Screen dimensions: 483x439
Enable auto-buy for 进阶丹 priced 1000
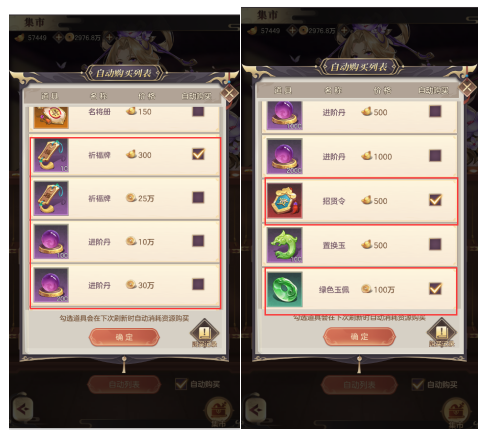[435, 155]
